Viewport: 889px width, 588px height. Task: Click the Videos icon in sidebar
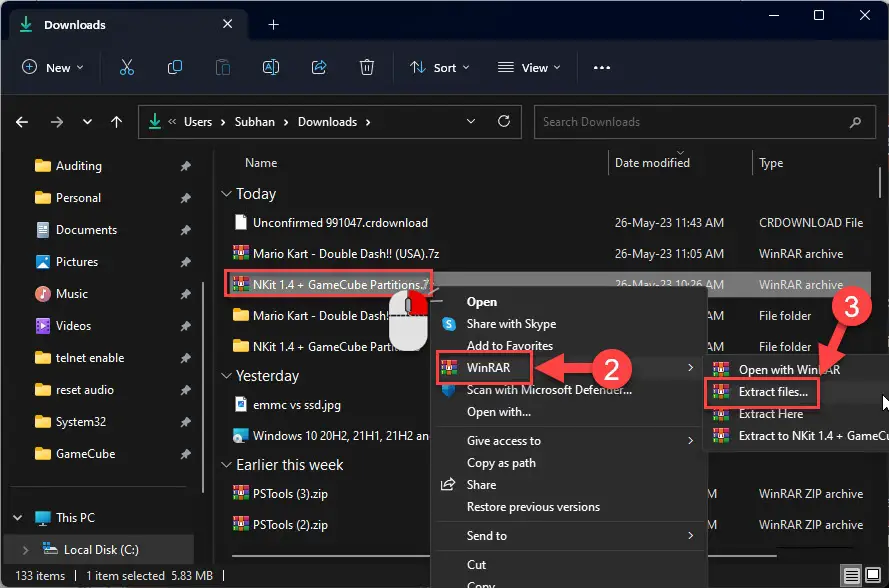43,325
